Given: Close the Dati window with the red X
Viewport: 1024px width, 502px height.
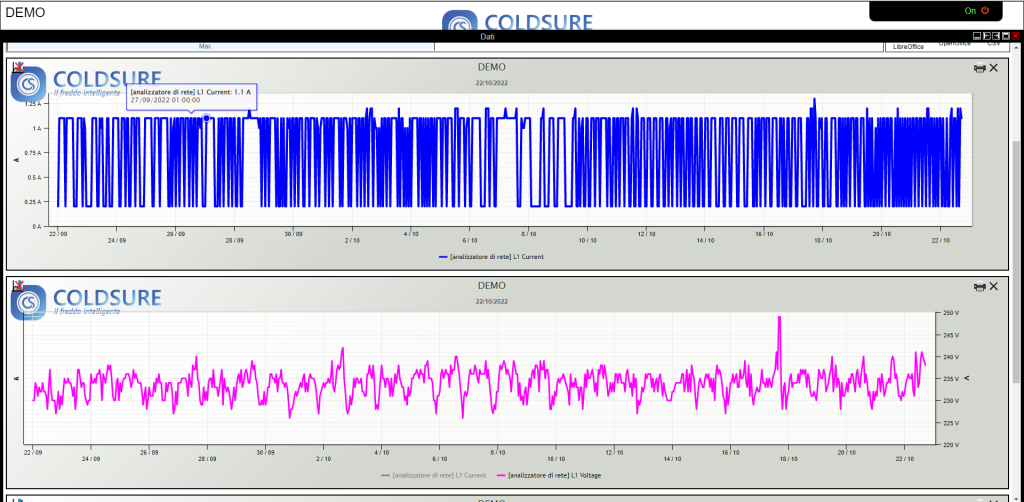Looking at the screenshot, I should point(1016,37).
